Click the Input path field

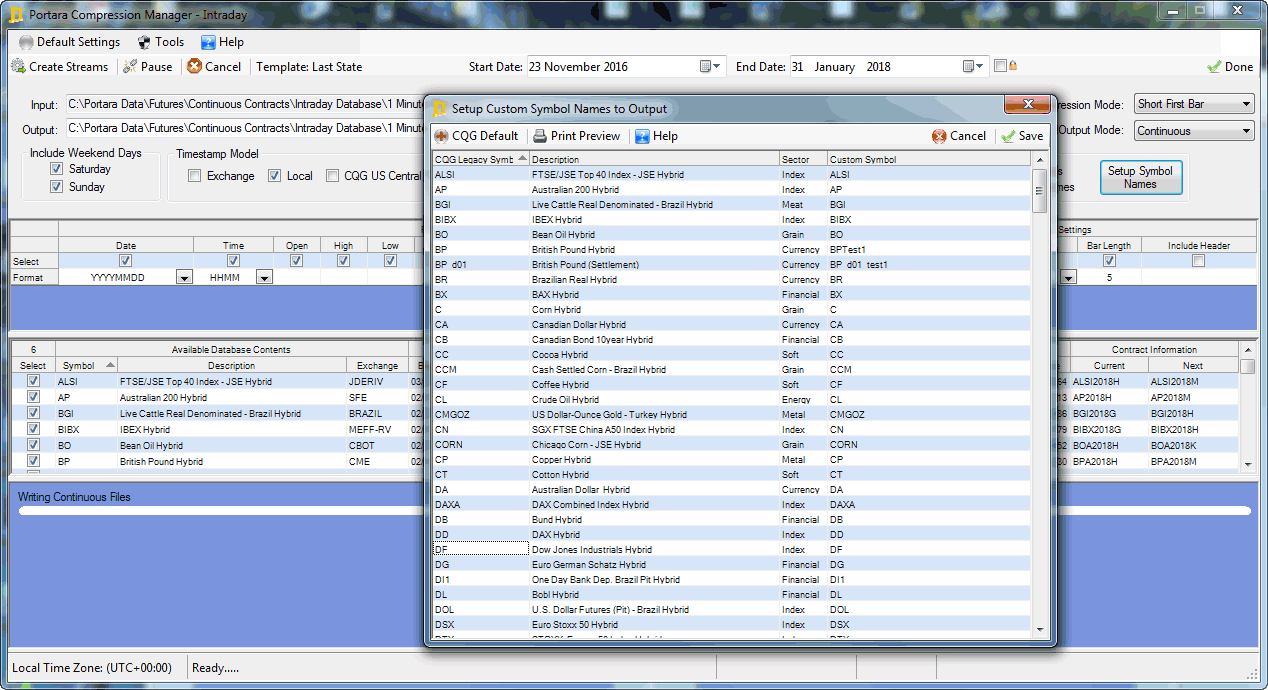245,104
